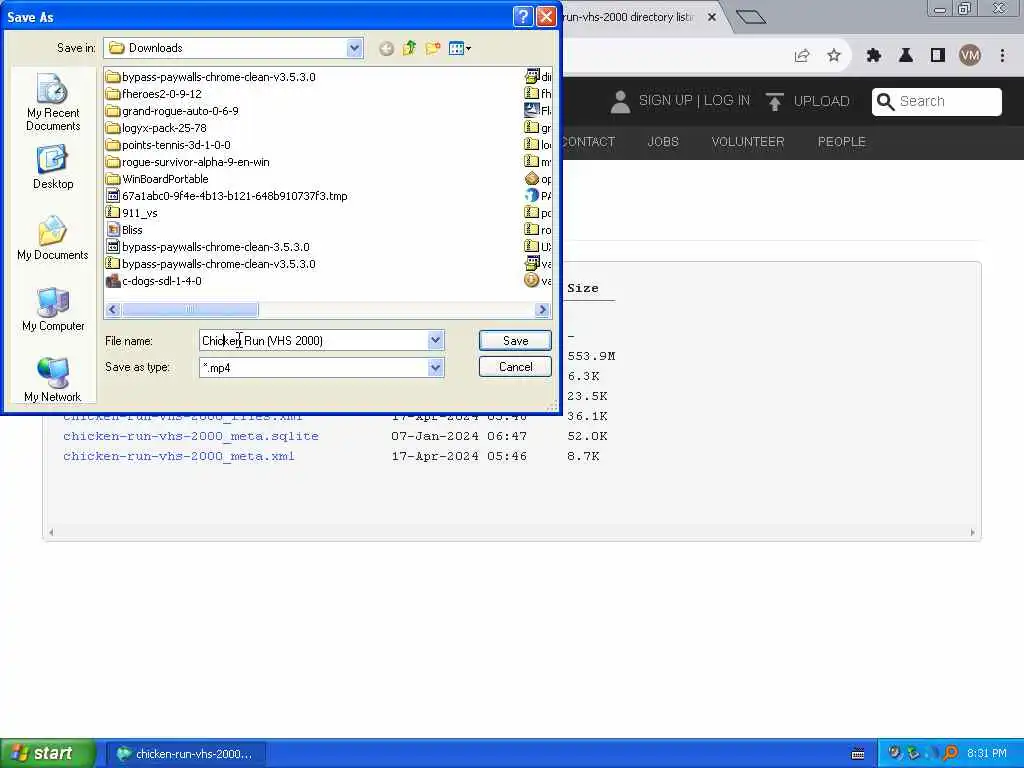Open the PEOPLE navigation item

(x=842, y=142)
